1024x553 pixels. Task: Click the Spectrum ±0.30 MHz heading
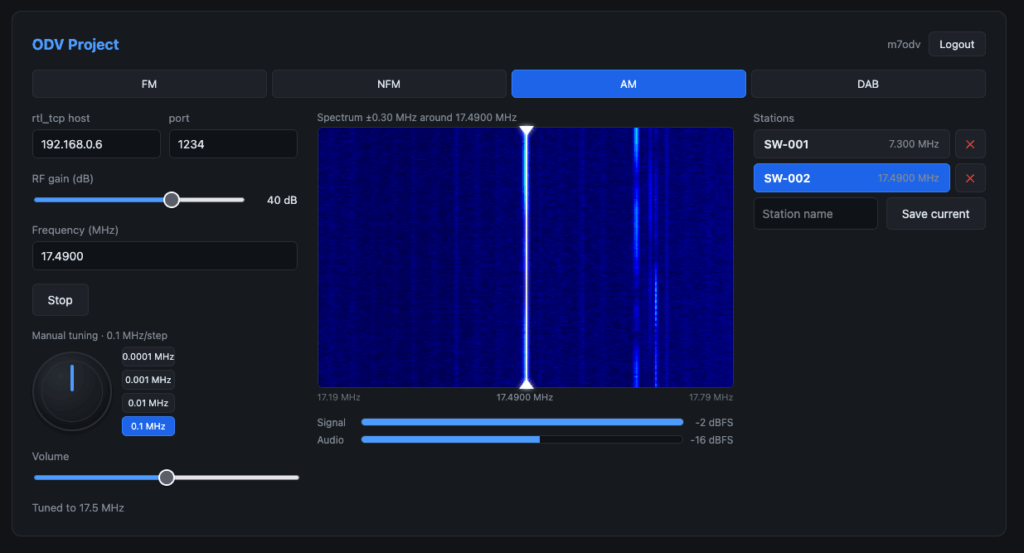[x=417, y=118]
